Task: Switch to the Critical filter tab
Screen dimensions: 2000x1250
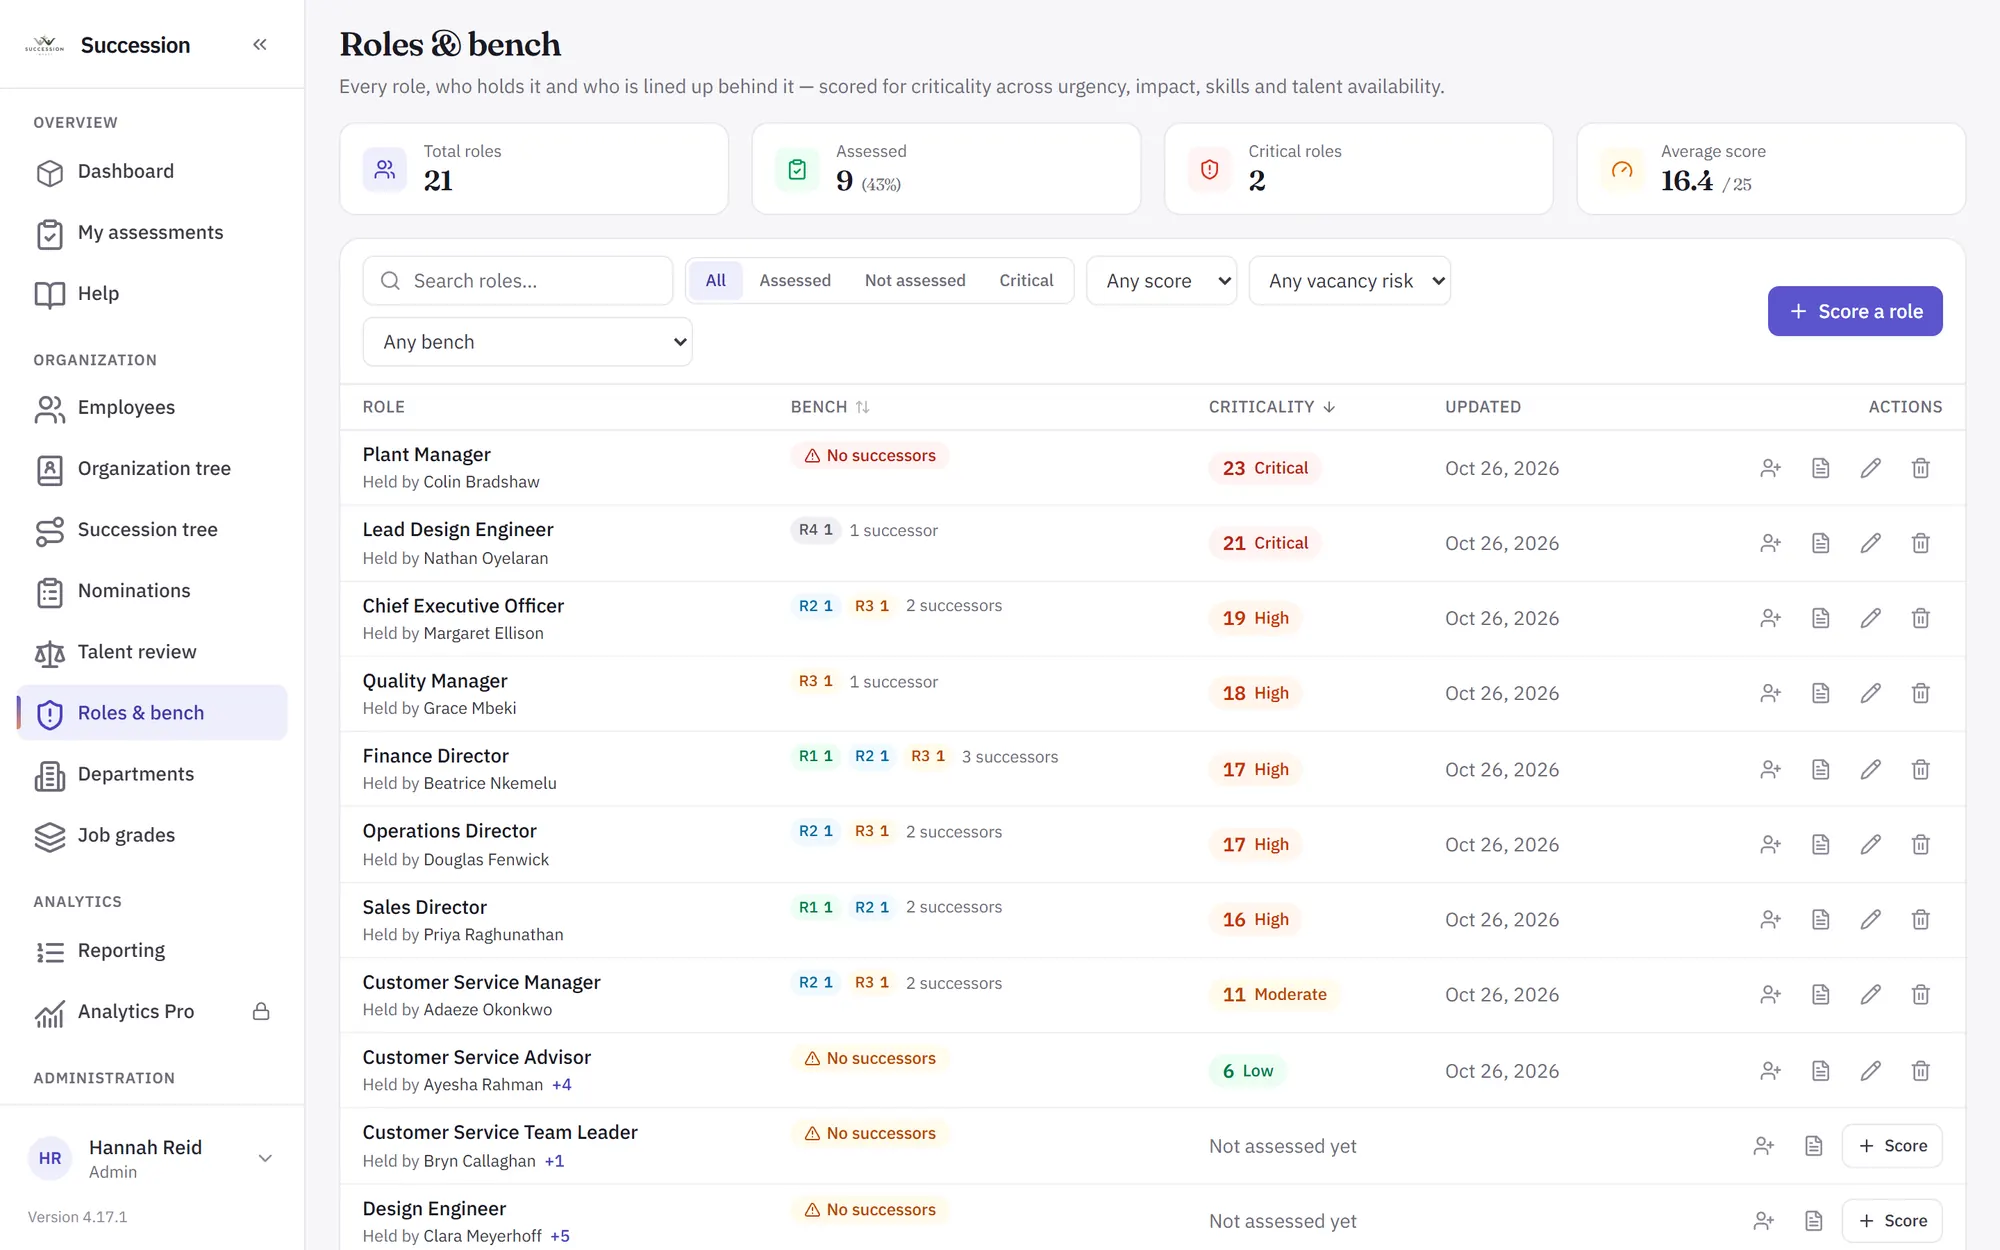Action: (x=1026, y=281)
